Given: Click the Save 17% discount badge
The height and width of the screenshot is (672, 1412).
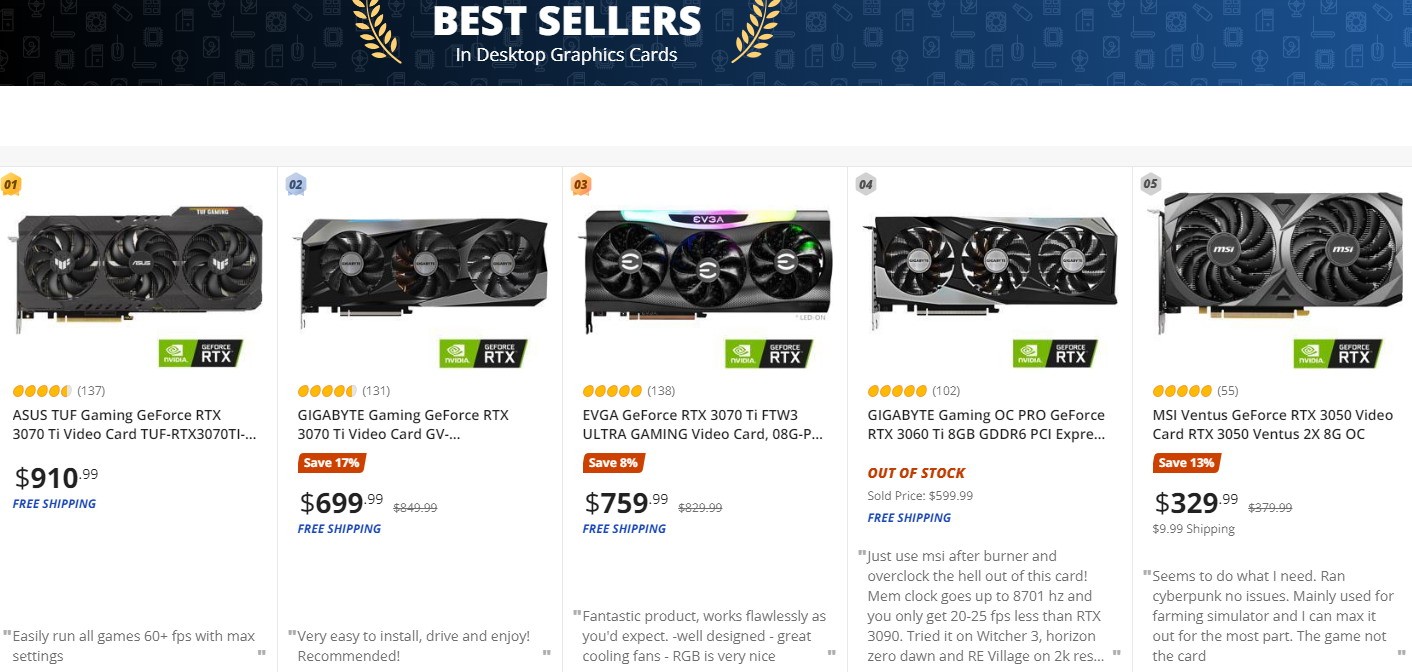Looking at the screenshot, I should 330,463.
